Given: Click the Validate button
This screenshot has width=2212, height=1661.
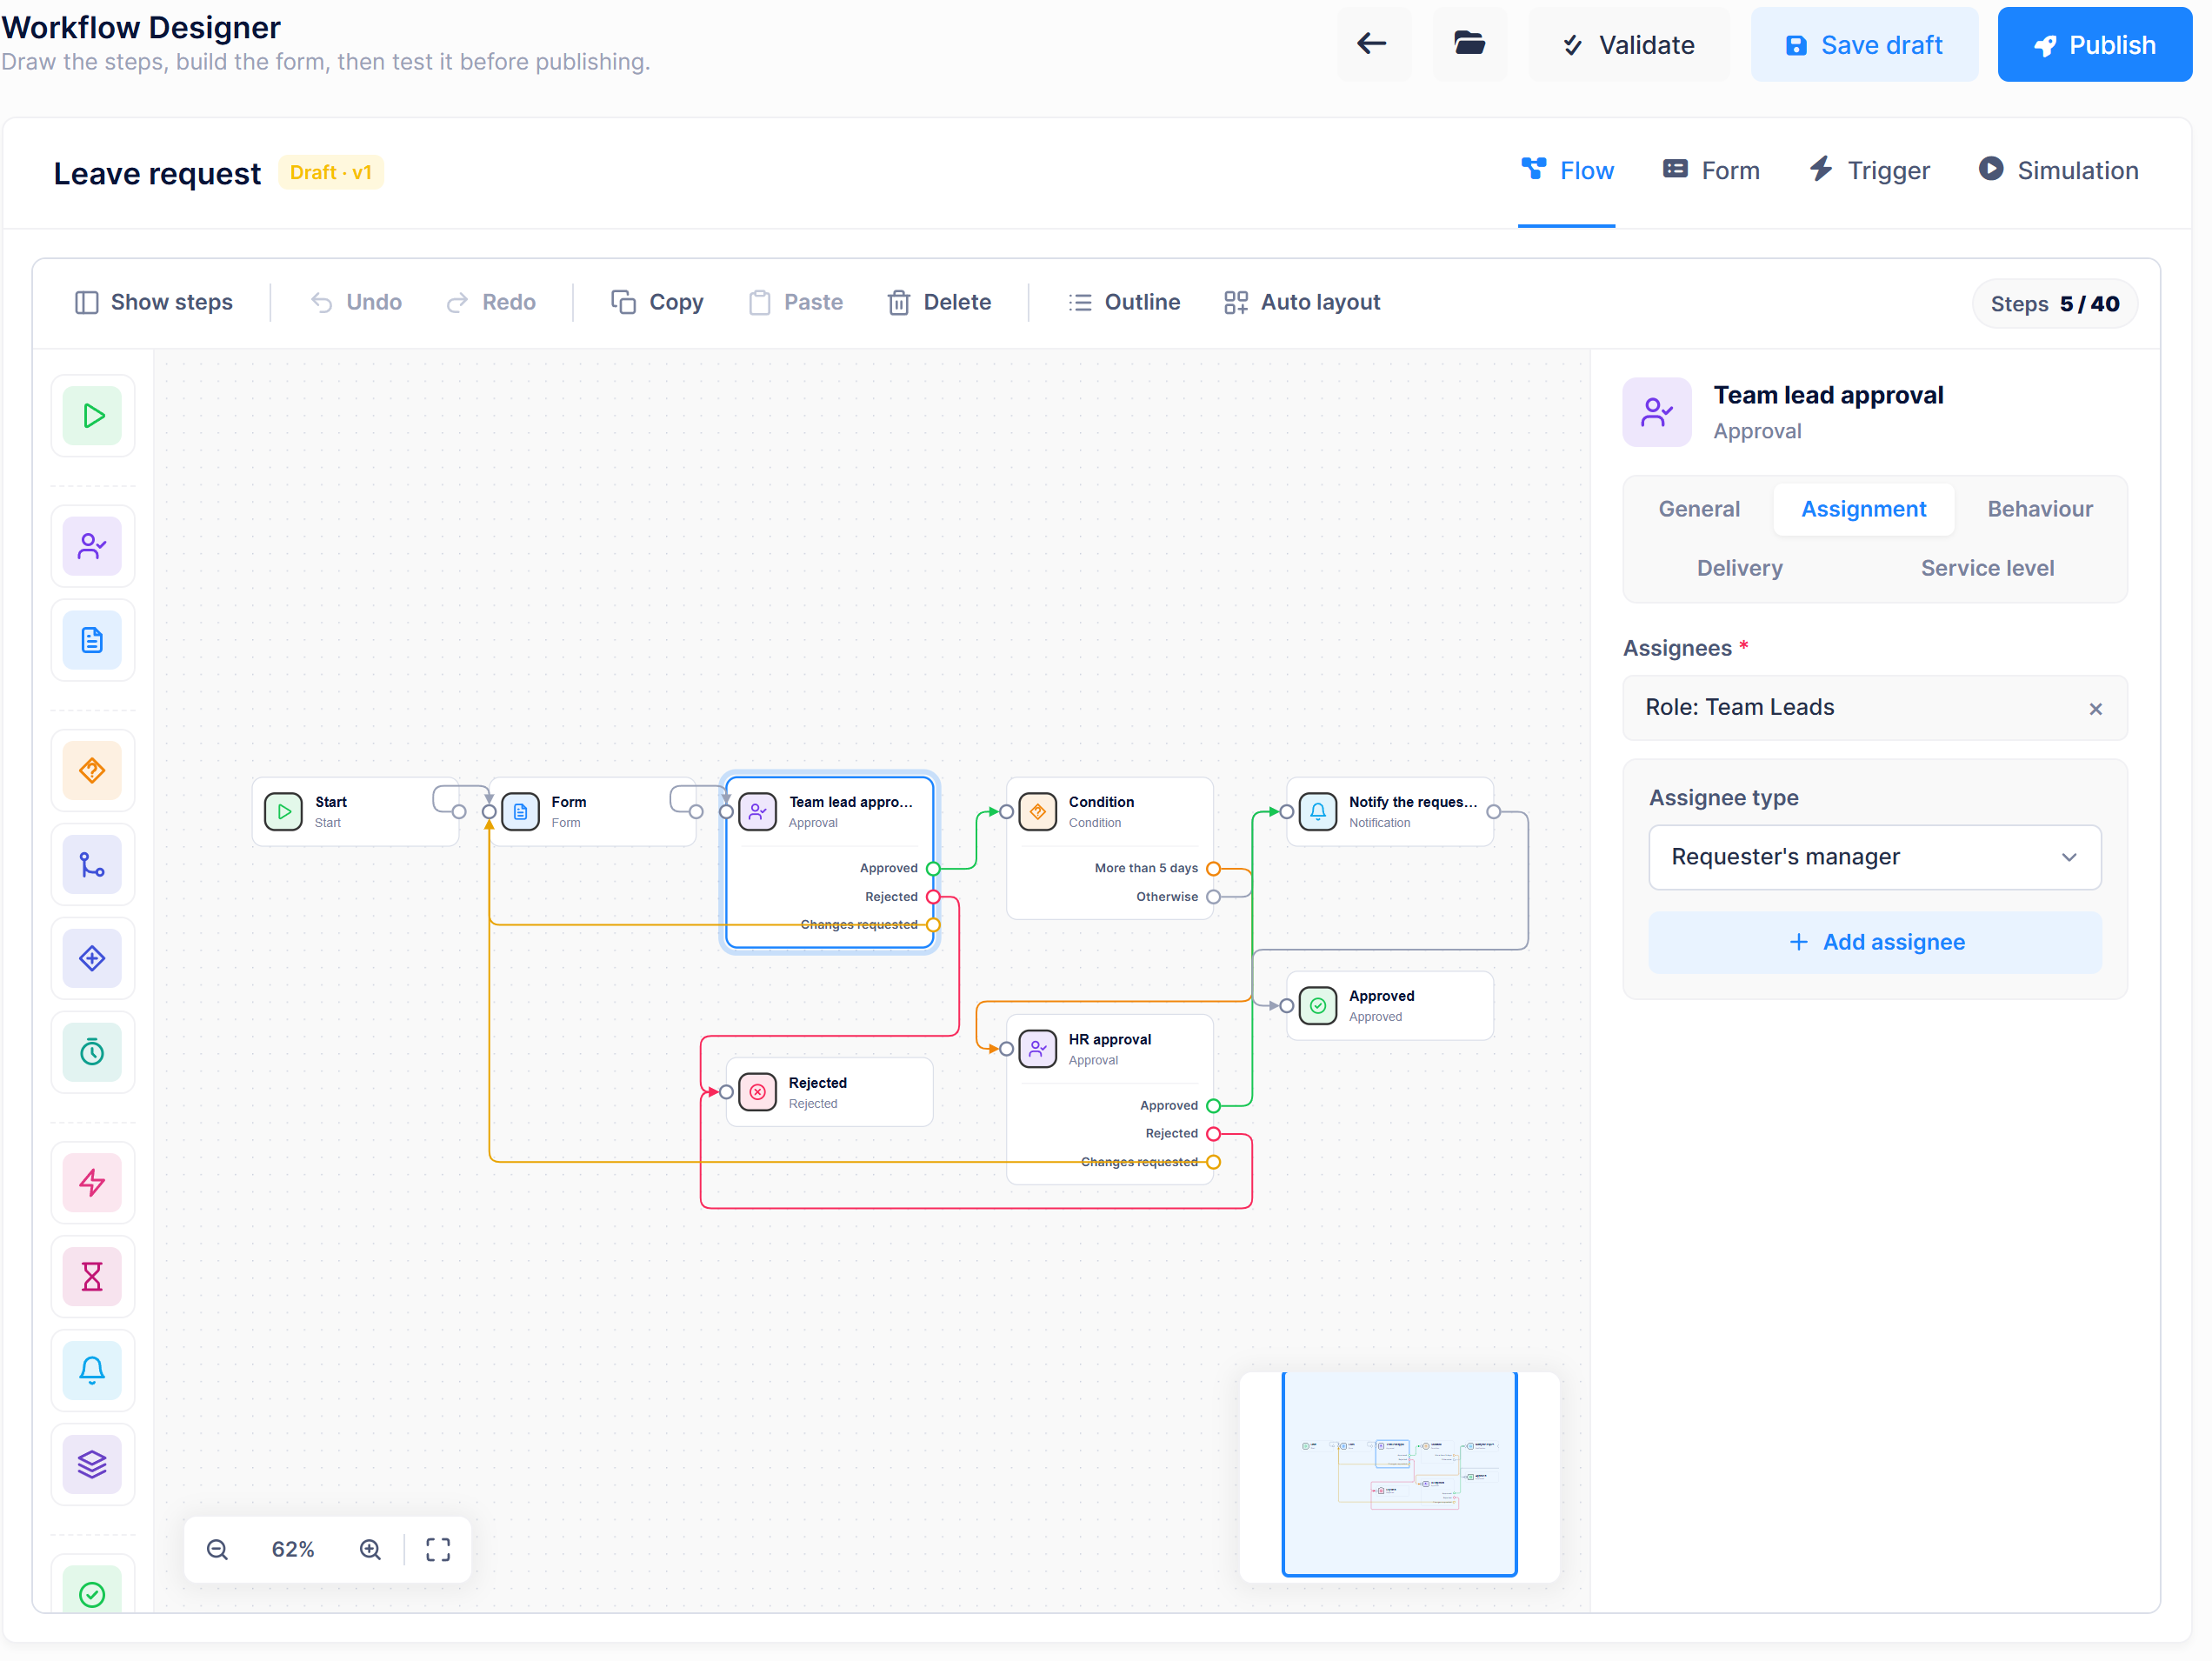Looking at the screenshot, I should coord(1629,44).
